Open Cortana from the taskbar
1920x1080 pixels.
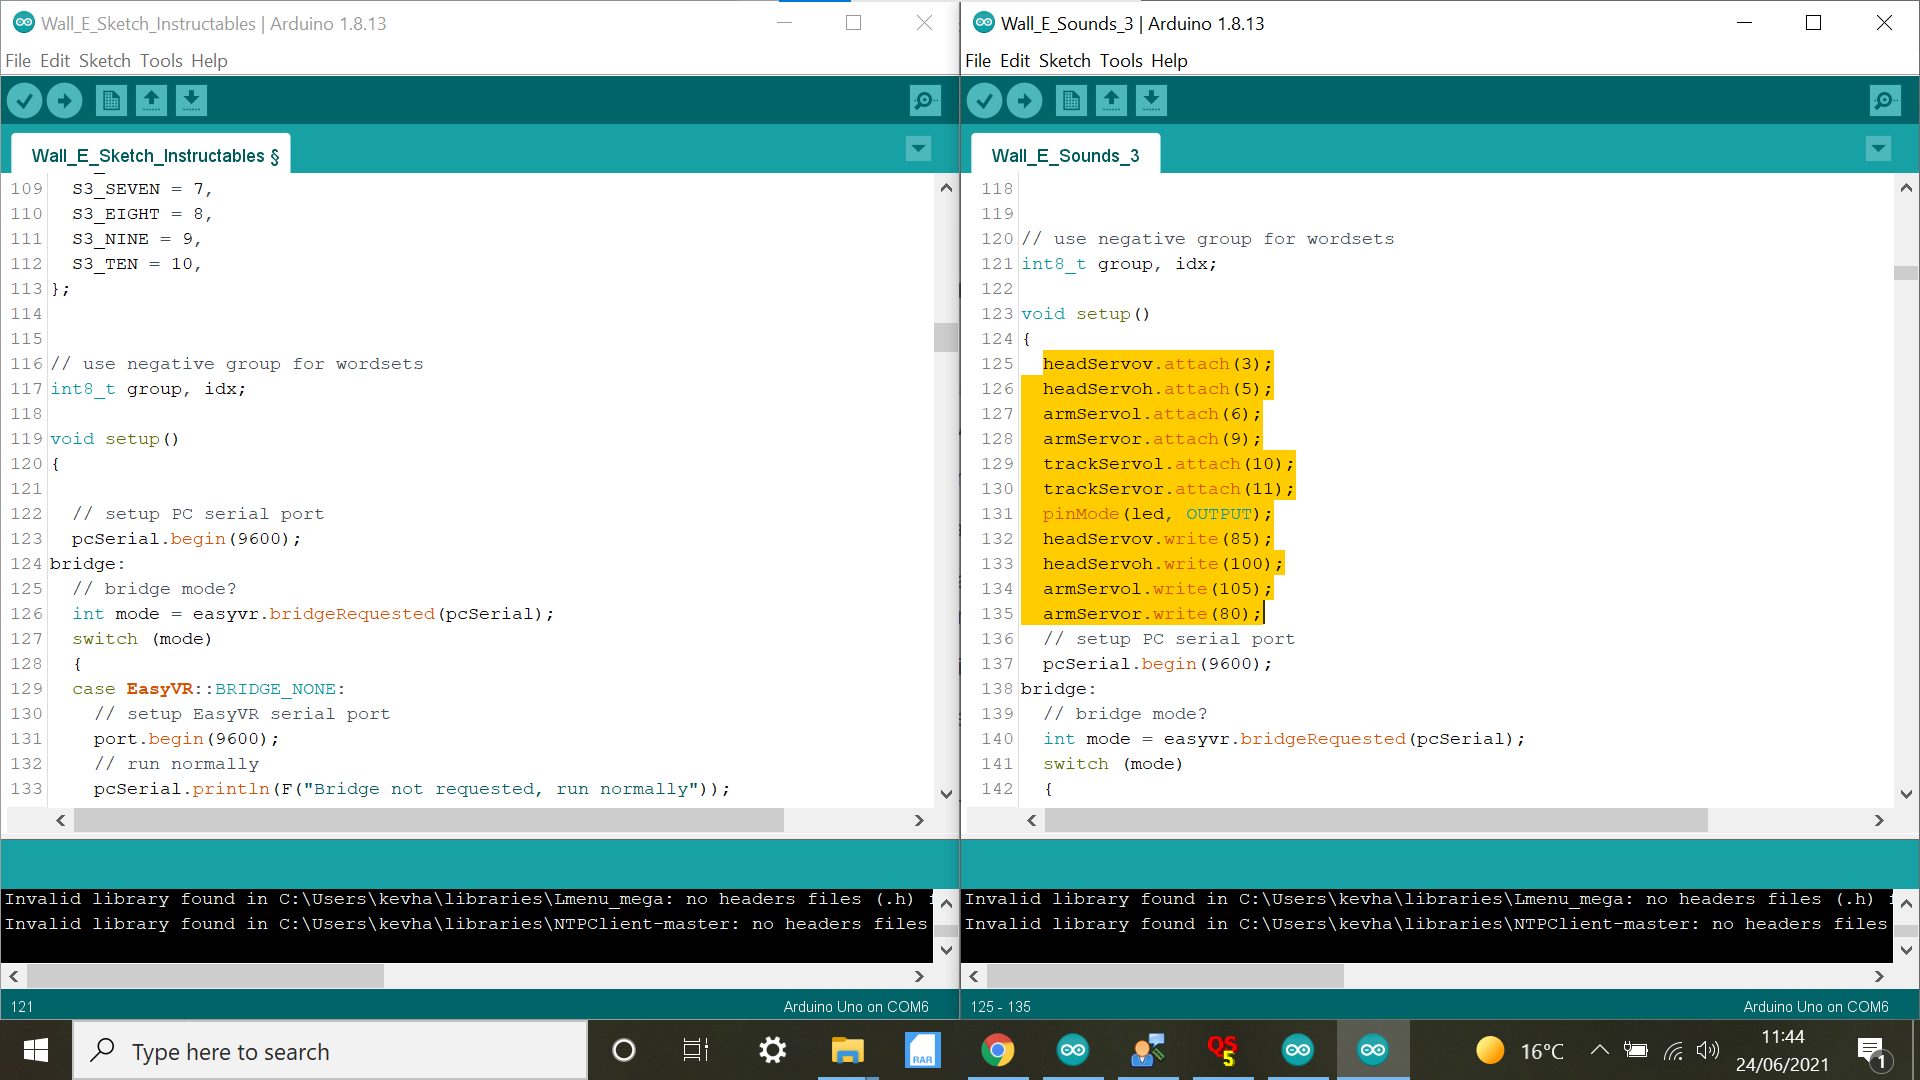tap(623, 1050)
